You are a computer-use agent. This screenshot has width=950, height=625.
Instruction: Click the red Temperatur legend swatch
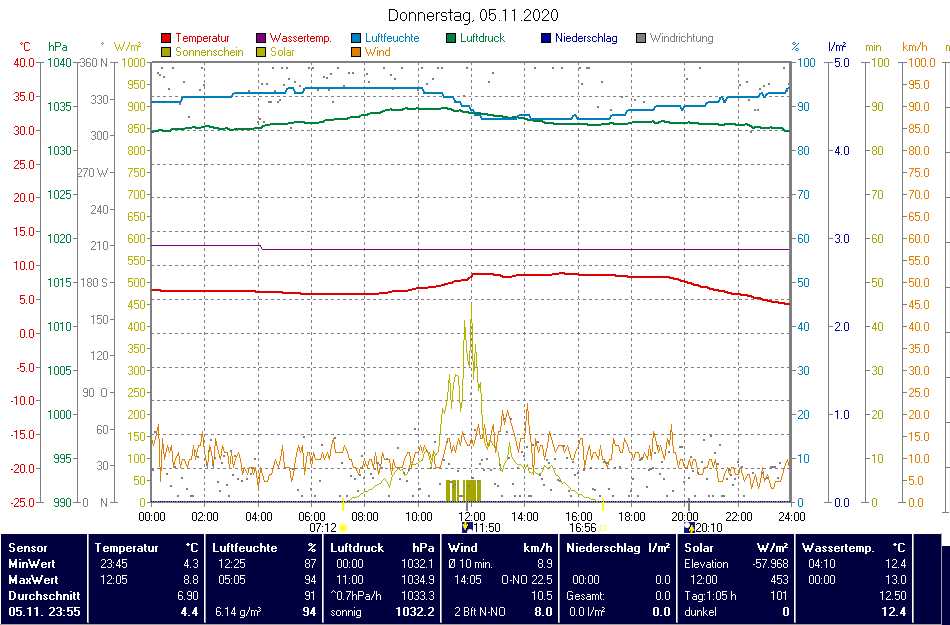pos(166,38)
